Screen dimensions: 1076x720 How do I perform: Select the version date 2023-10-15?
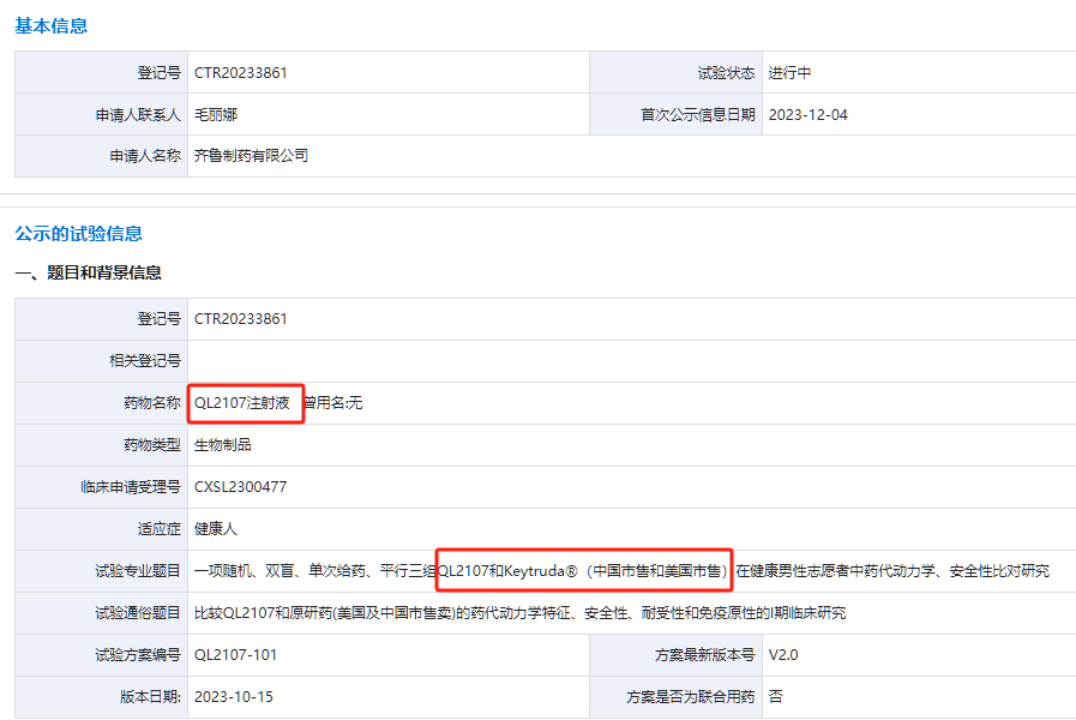[233, 697]
